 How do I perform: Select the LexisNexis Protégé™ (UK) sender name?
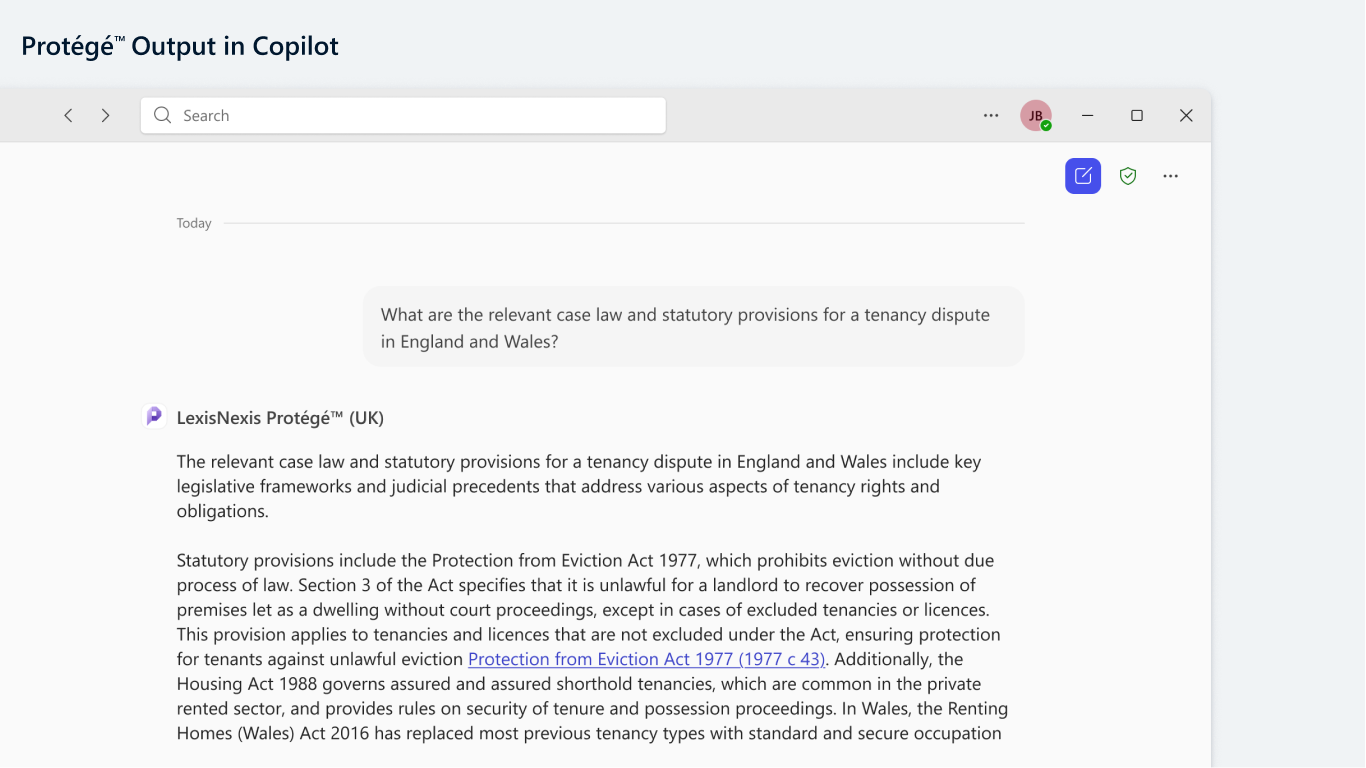pos(280,418)
